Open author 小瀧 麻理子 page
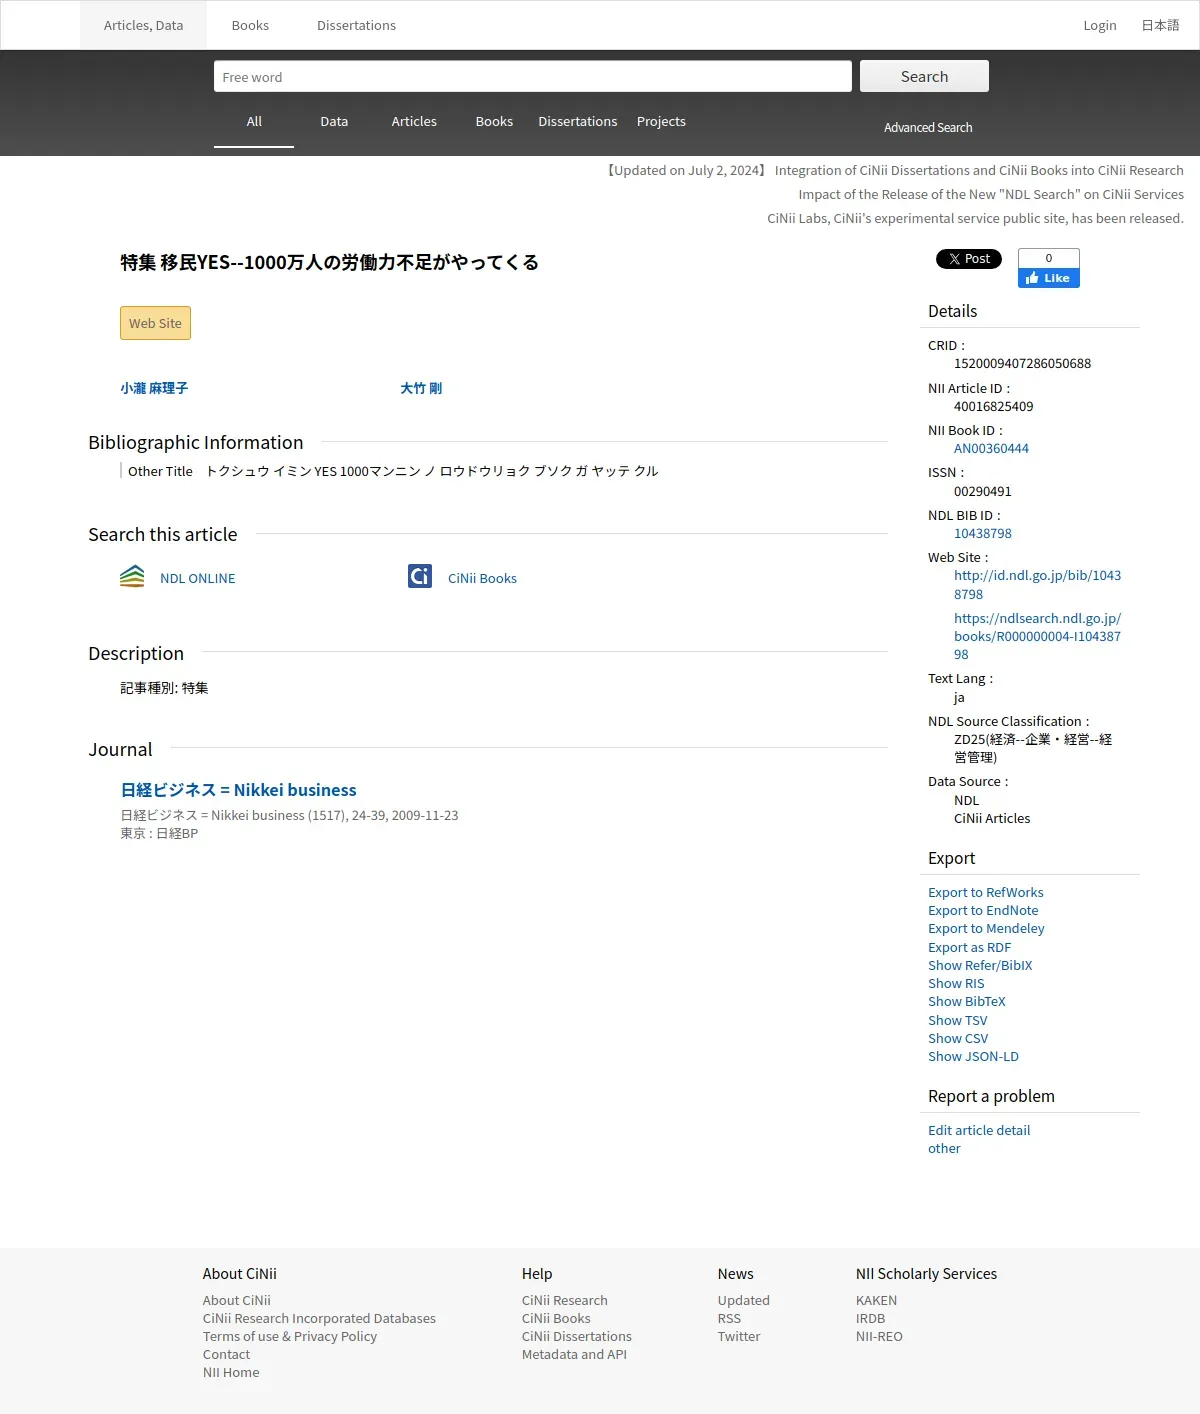This screenshot has height=1414, width=1200. pos(154,388)
